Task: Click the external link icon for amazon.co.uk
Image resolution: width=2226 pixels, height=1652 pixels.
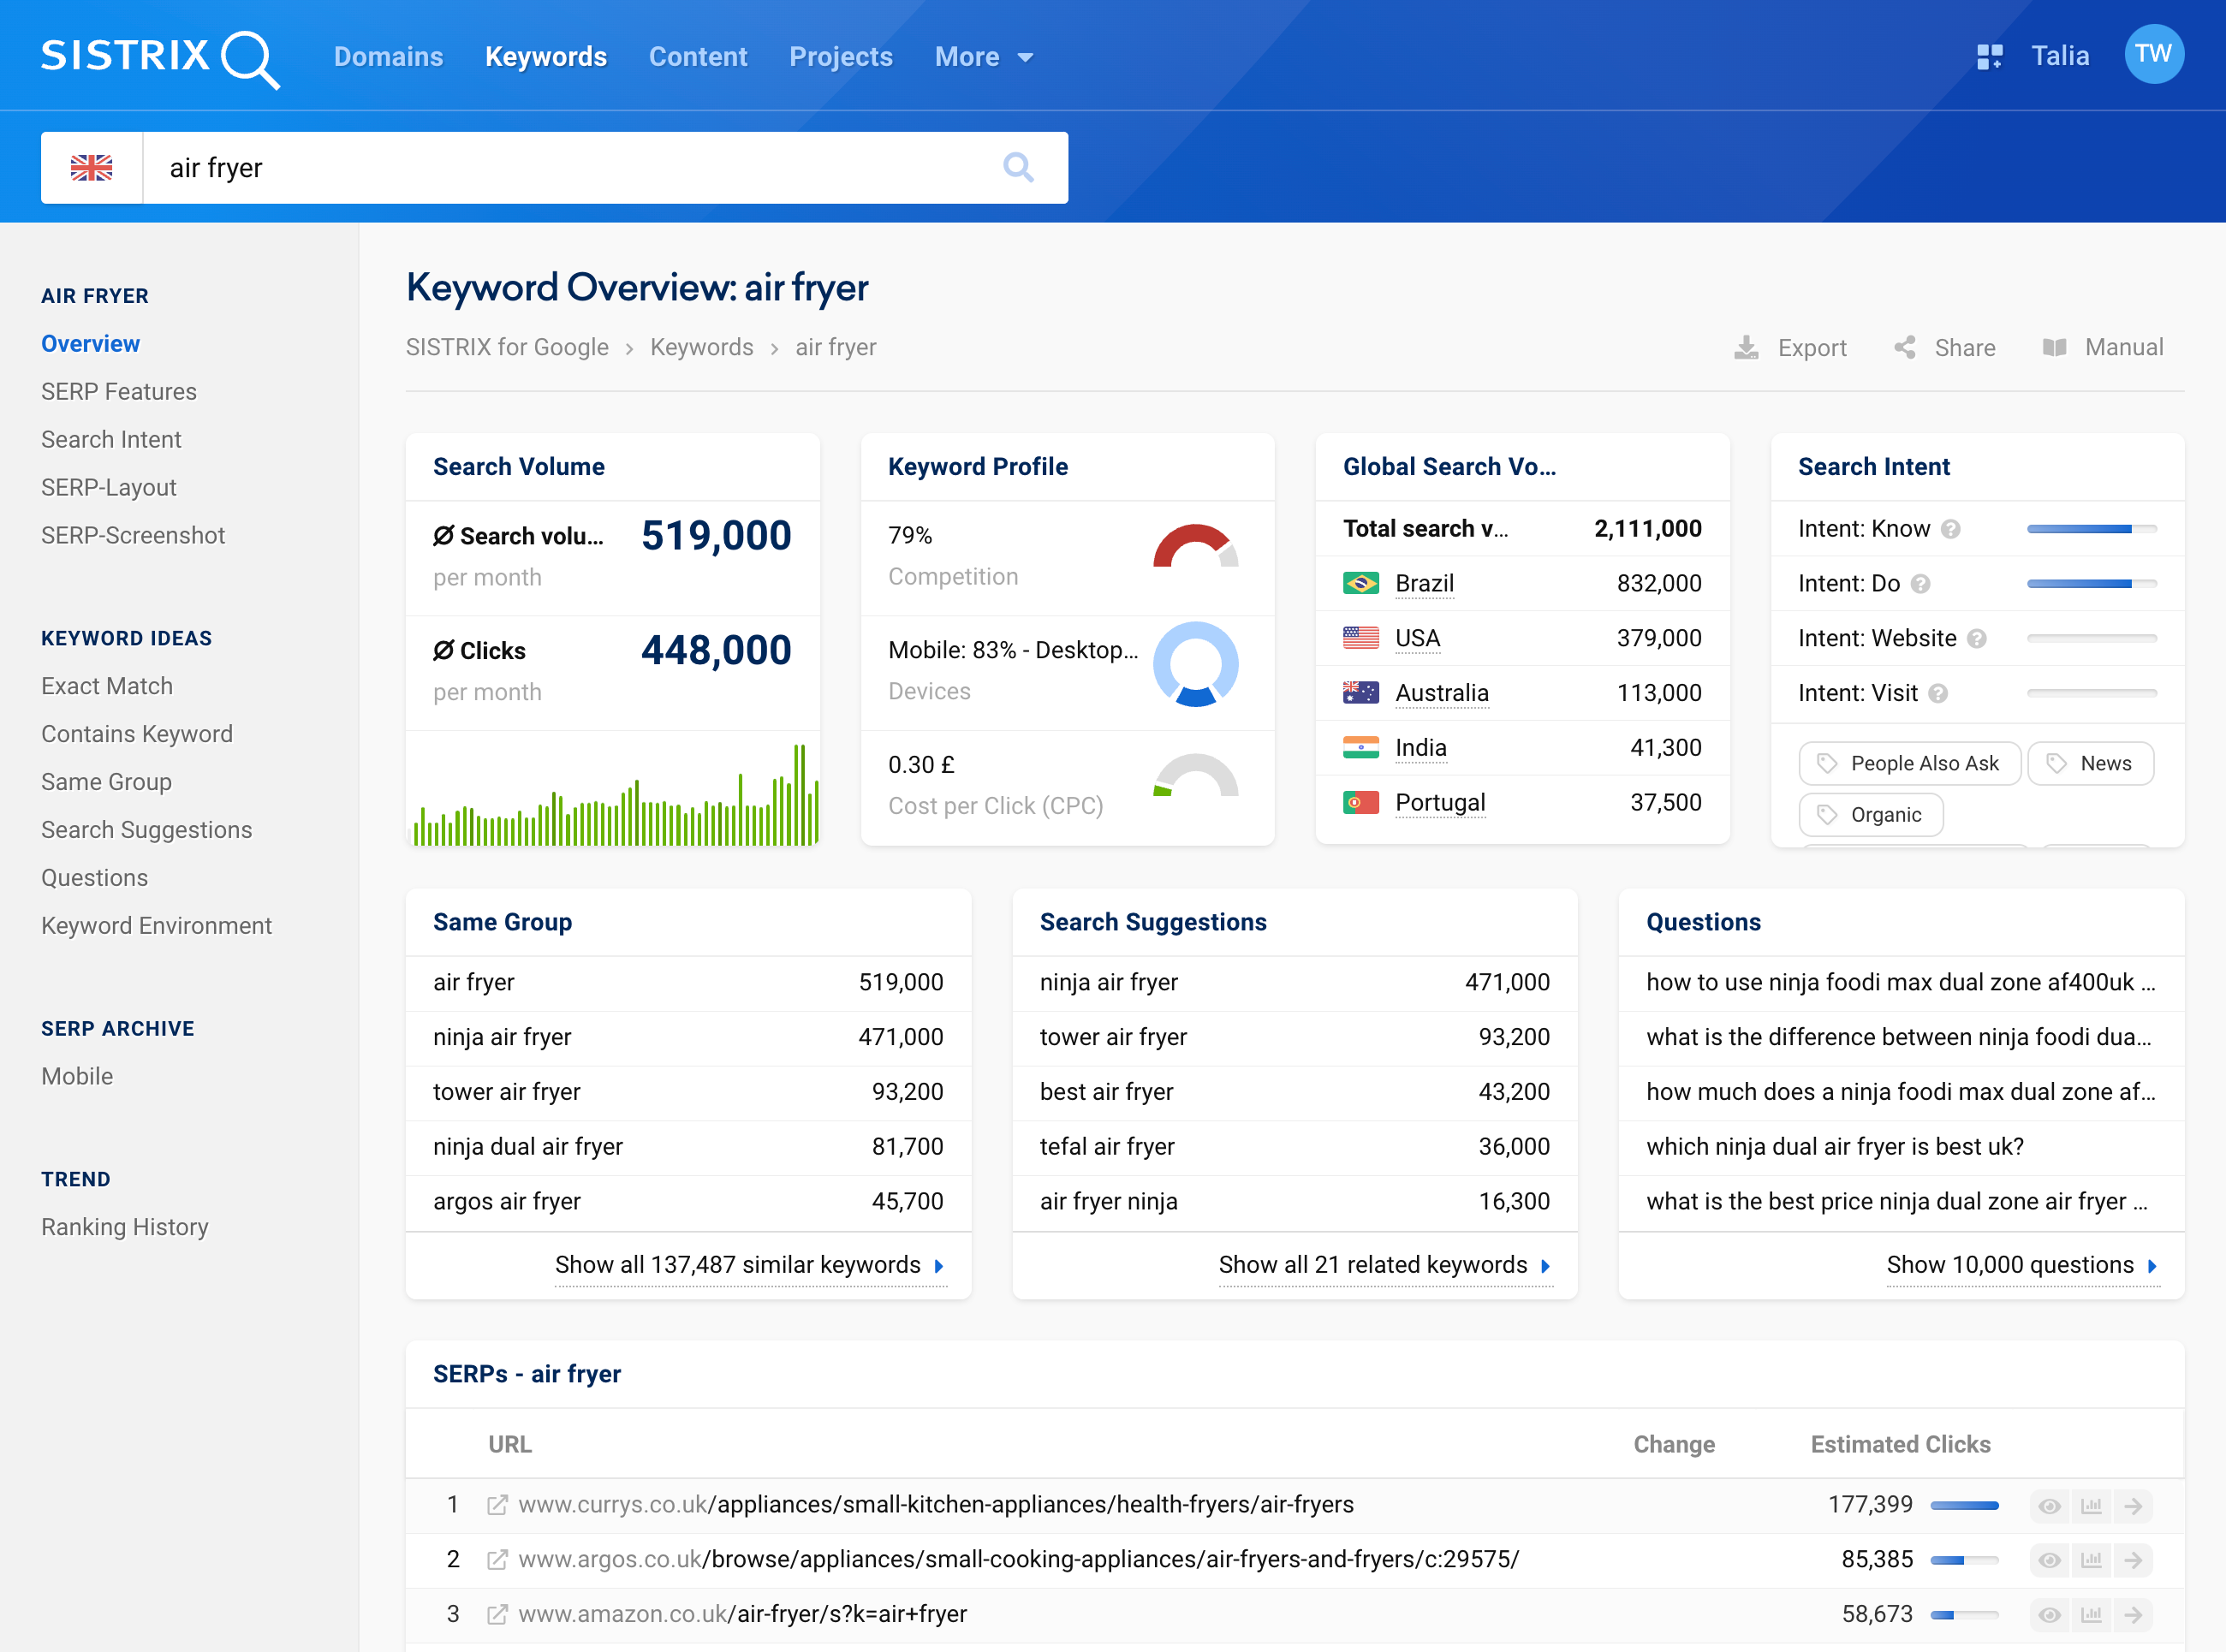Action: coord(497,1615)
